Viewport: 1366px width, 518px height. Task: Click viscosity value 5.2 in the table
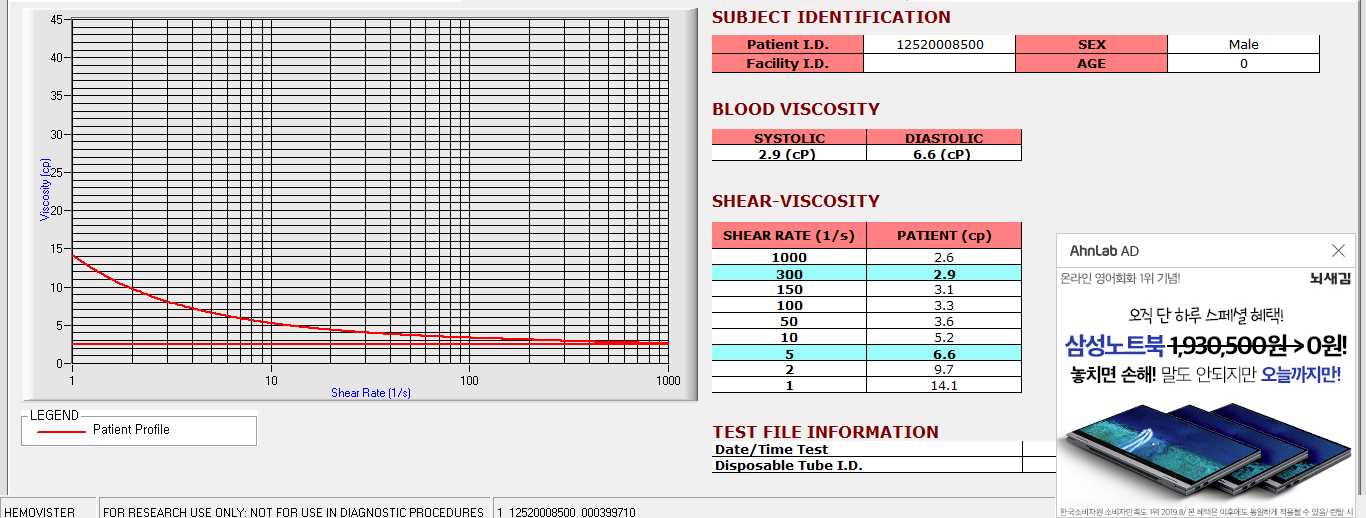pos(944,337)
